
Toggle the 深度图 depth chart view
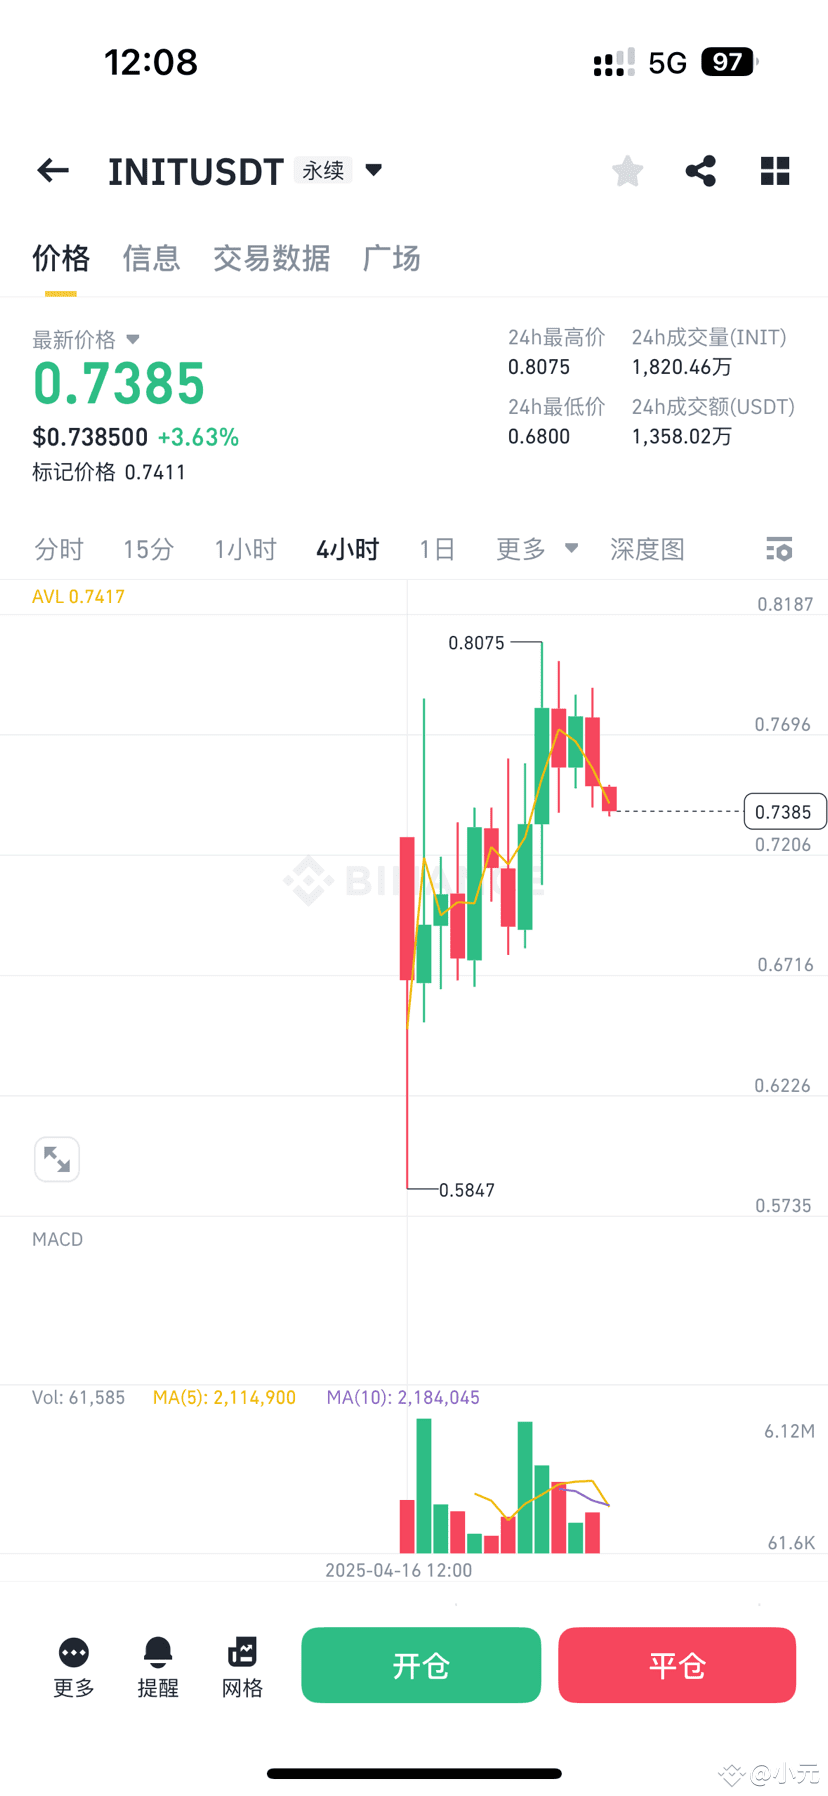click(x=646, y=549)
